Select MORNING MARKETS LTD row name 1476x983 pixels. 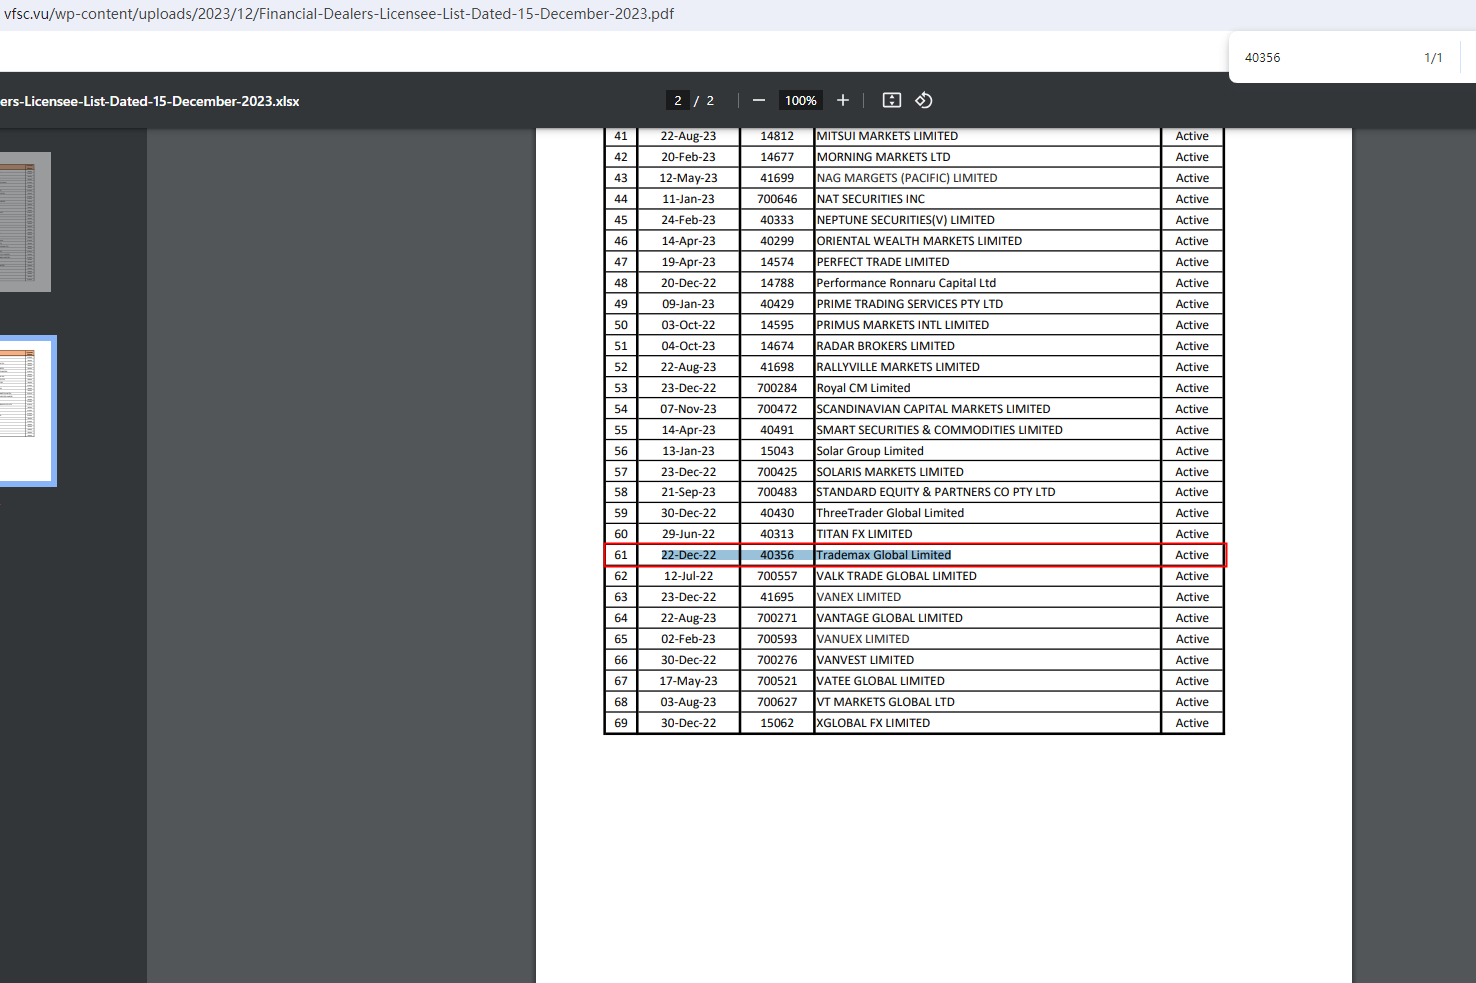pos(883,157)
